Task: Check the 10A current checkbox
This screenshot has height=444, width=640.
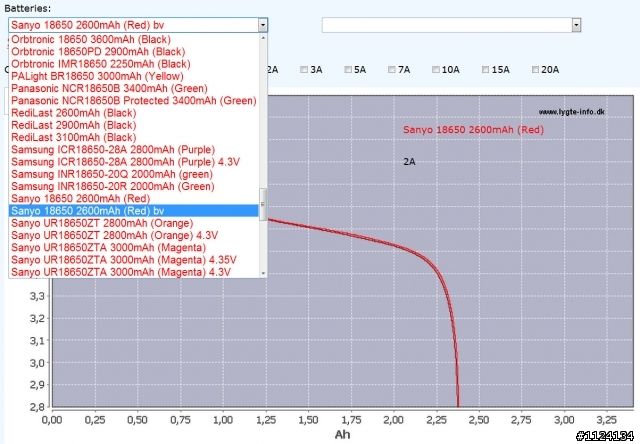Action: pyautogui.click(x=436, y=69)
